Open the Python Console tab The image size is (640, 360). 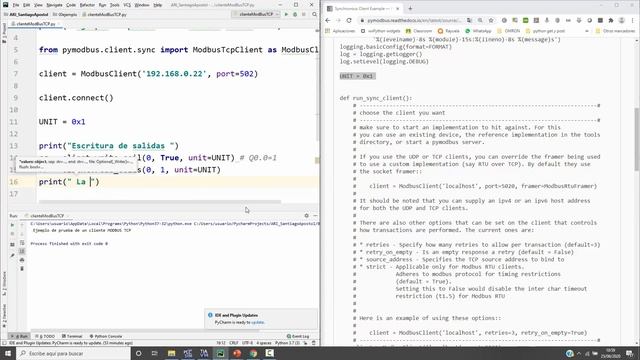tap(106, 336)
